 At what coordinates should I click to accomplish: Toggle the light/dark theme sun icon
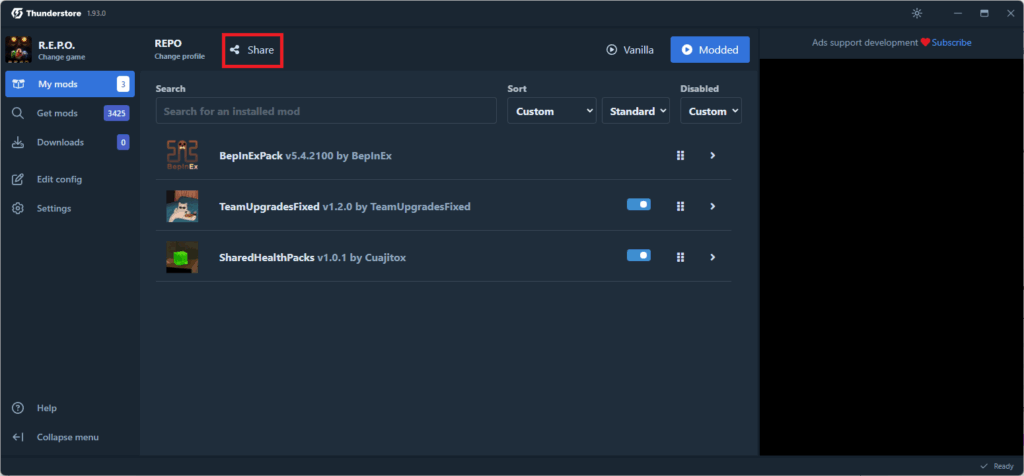tap(917, 13)
